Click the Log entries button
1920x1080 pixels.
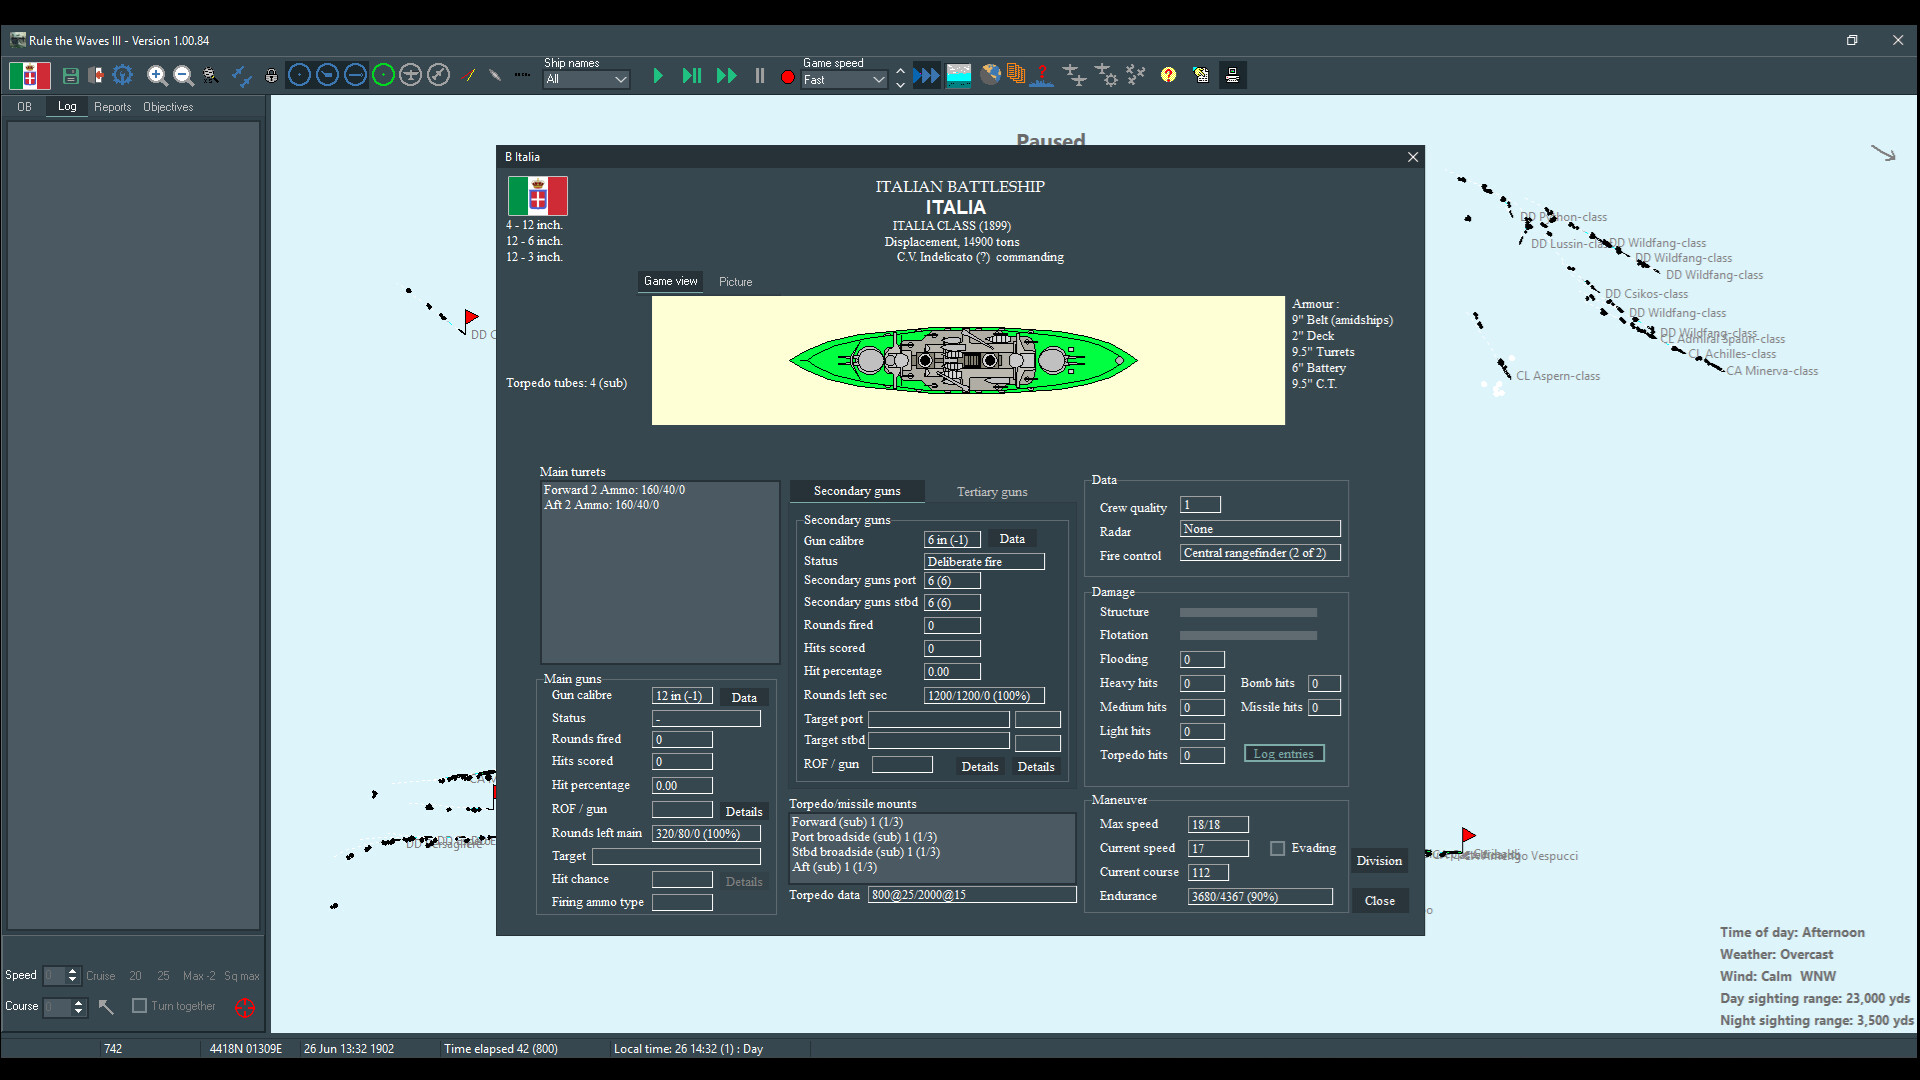[x=1283, y=753]
